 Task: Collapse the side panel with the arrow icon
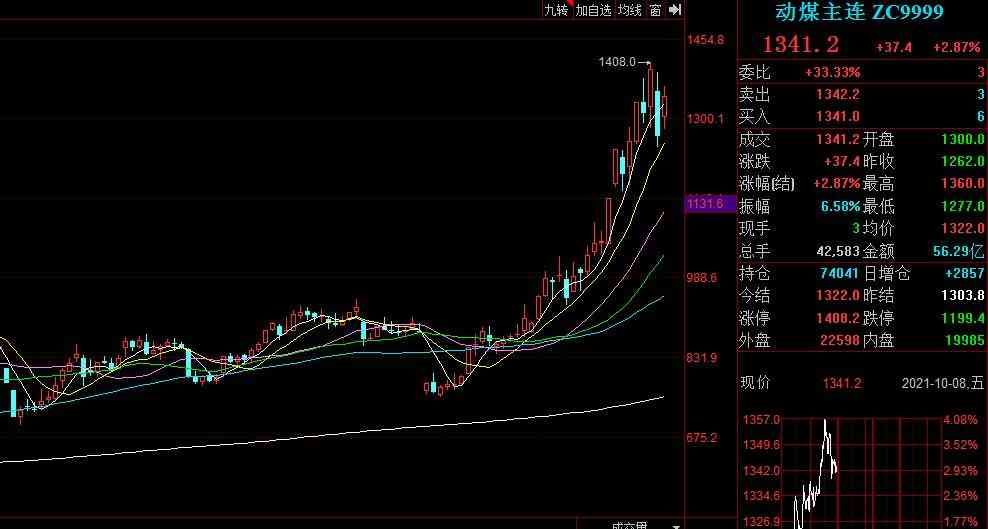(675, 9)
